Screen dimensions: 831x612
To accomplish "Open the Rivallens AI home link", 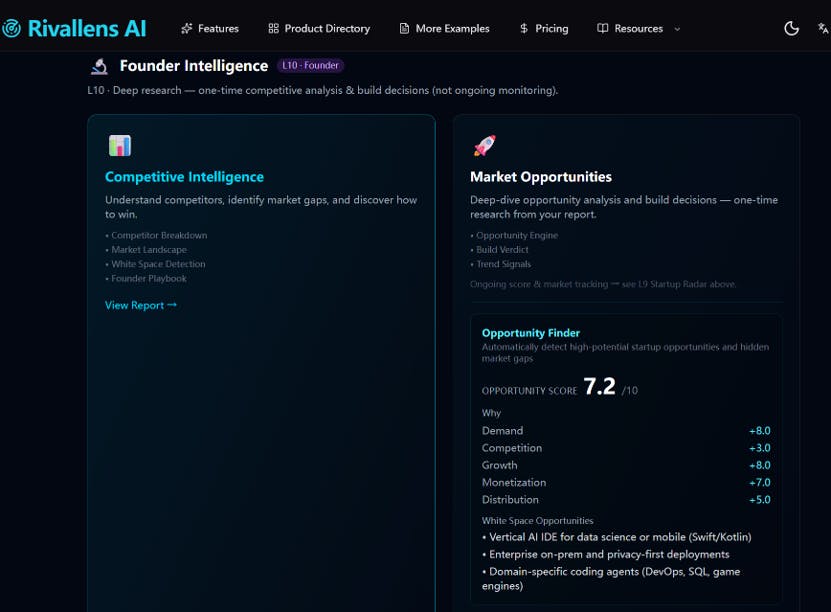I will 74,29.
